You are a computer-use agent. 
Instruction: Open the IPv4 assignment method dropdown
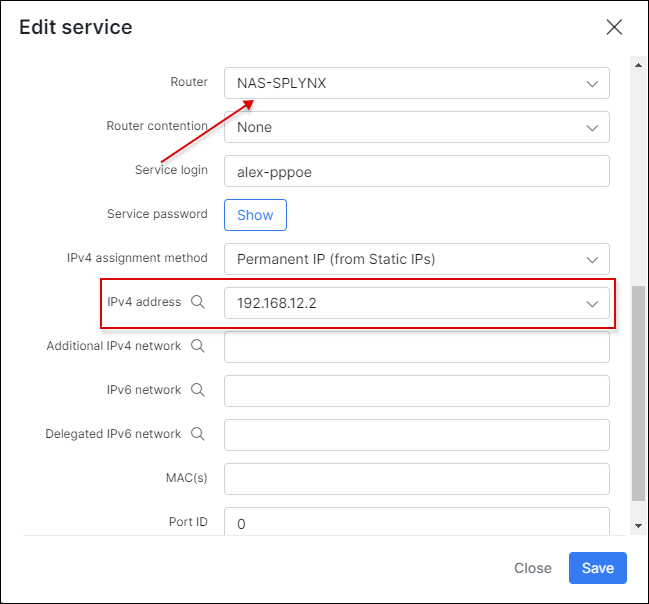pos(416,259)
